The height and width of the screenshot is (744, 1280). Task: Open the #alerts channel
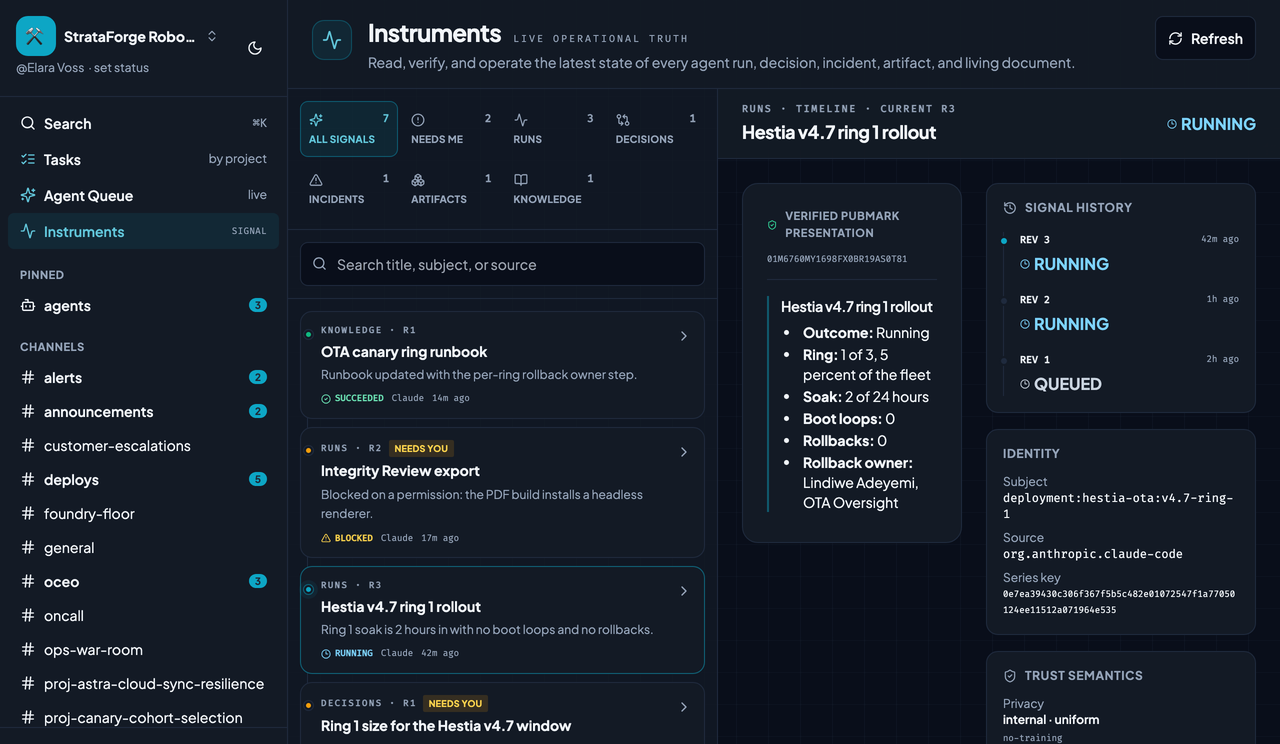click(143, 378)
